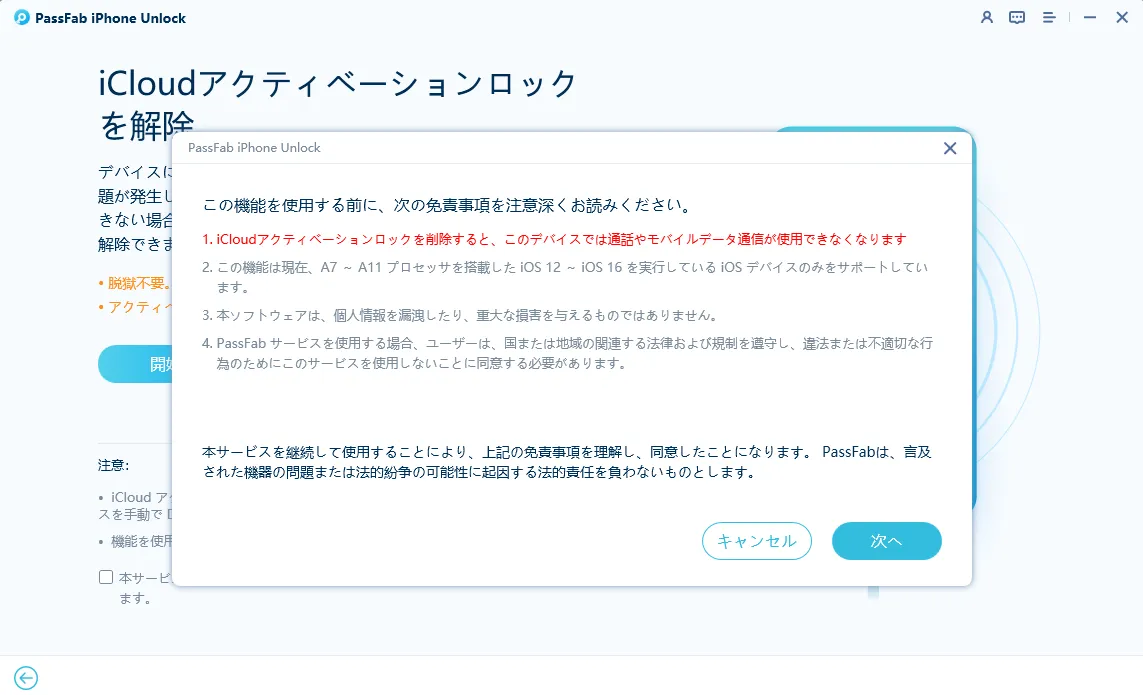Close the PassFab main window
The image size is (1143, 695).
(x=1122, y=18)
